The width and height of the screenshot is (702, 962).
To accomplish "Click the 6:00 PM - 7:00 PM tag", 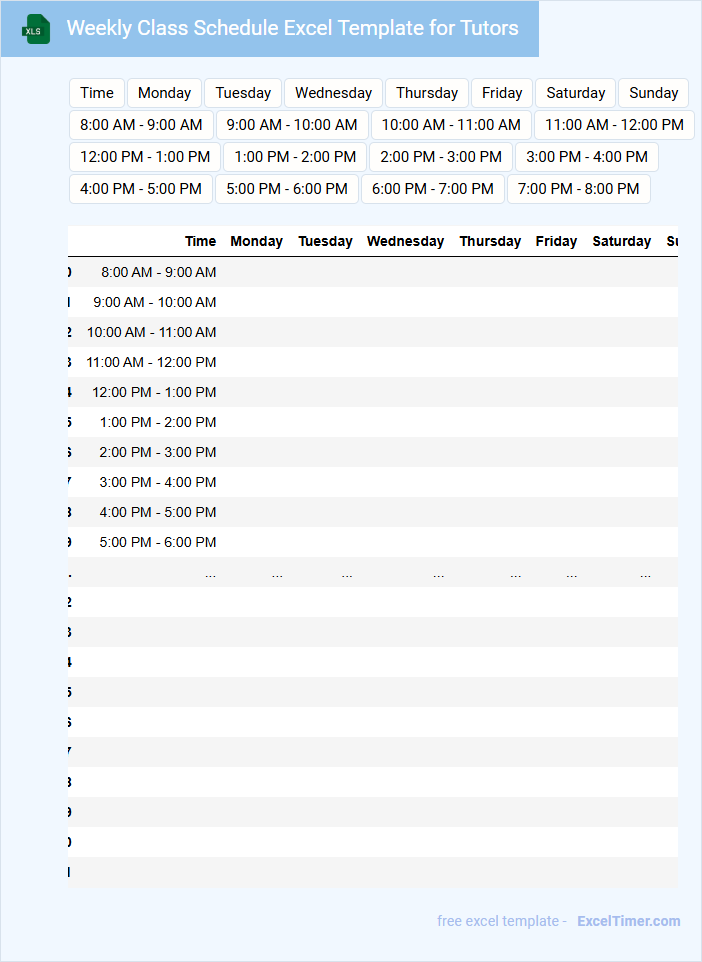I will 433,189.
